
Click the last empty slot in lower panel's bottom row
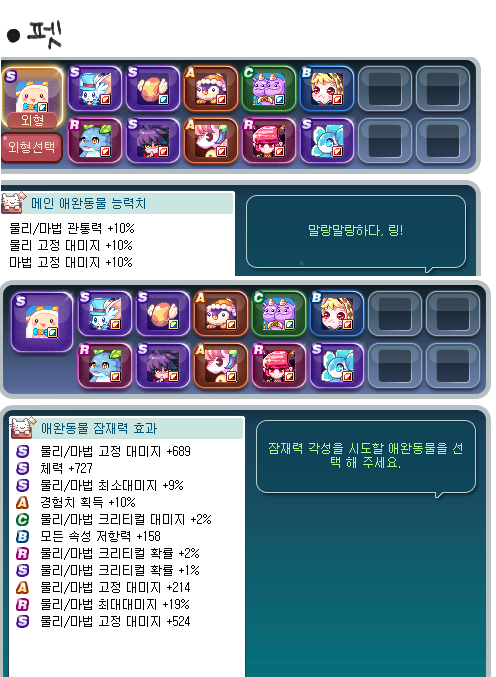pos(452,366)
